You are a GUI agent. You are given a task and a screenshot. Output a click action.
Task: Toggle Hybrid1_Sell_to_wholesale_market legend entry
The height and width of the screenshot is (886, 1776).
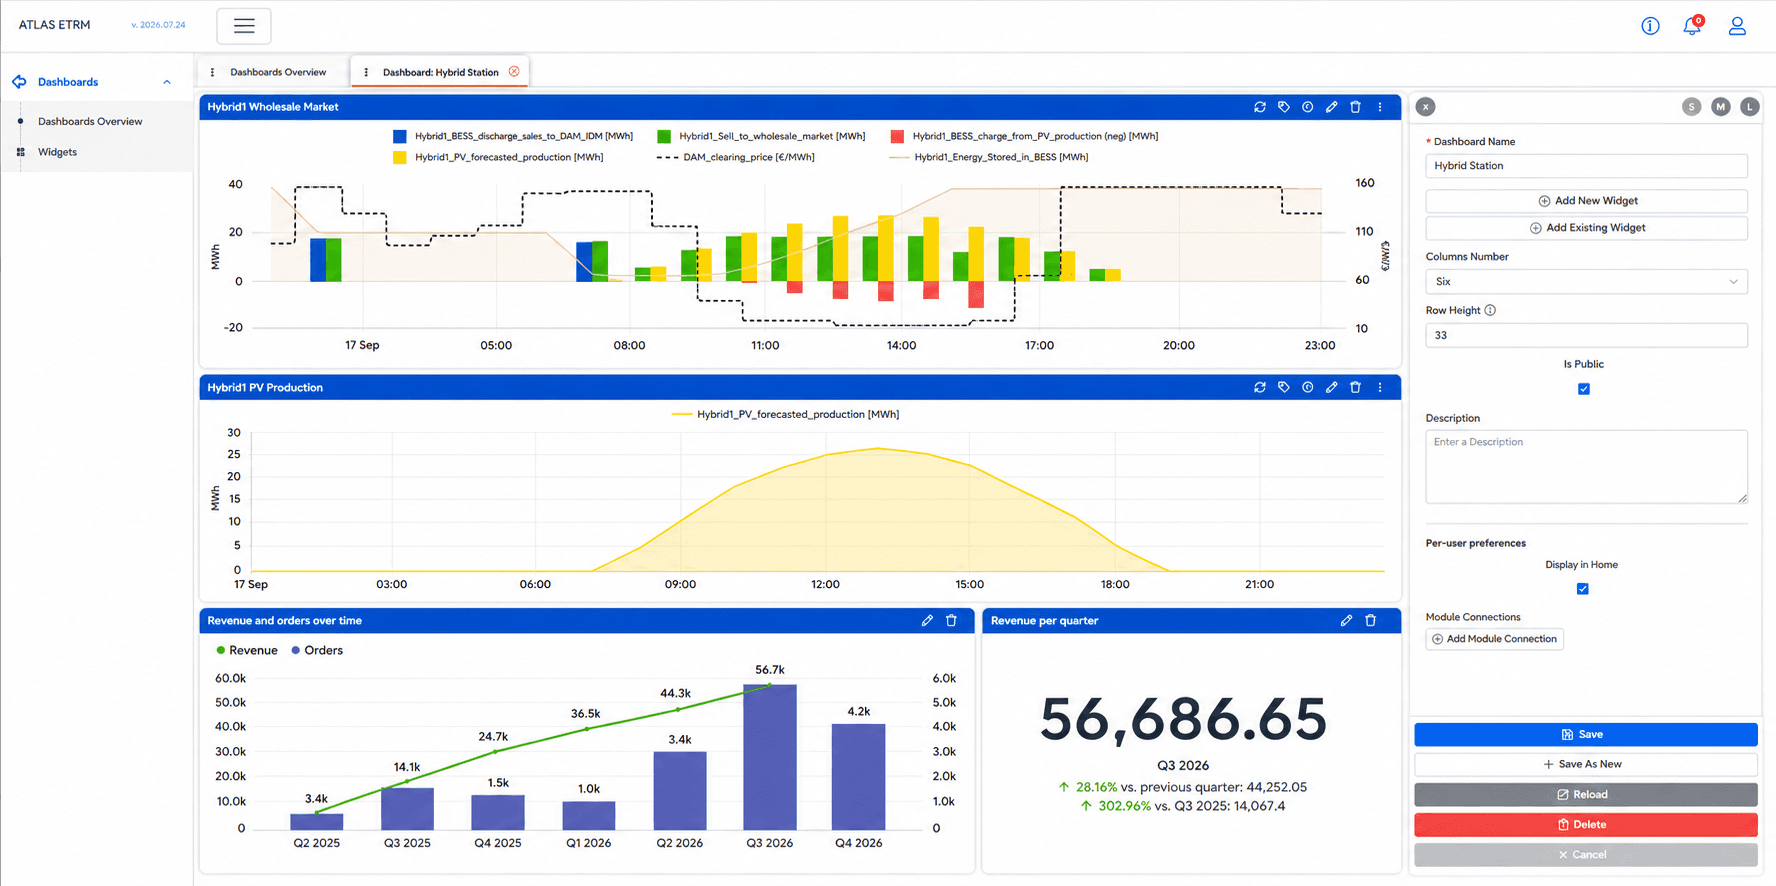click(761, 136)
